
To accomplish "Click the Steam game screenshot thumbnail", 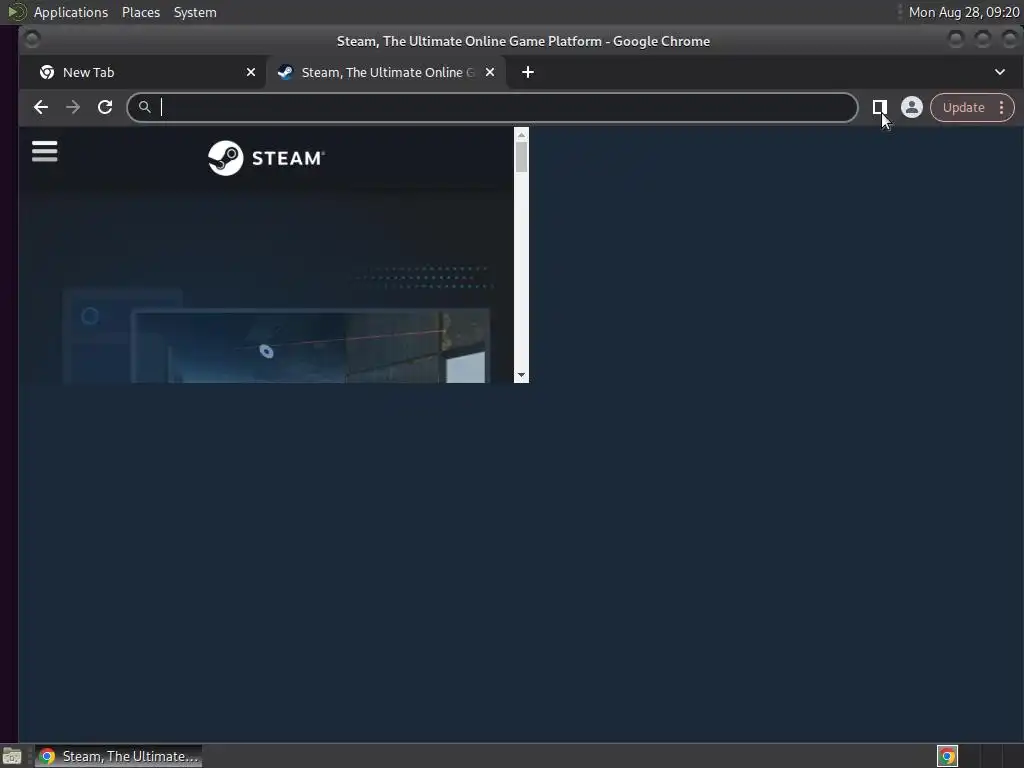I will (310, 345).
